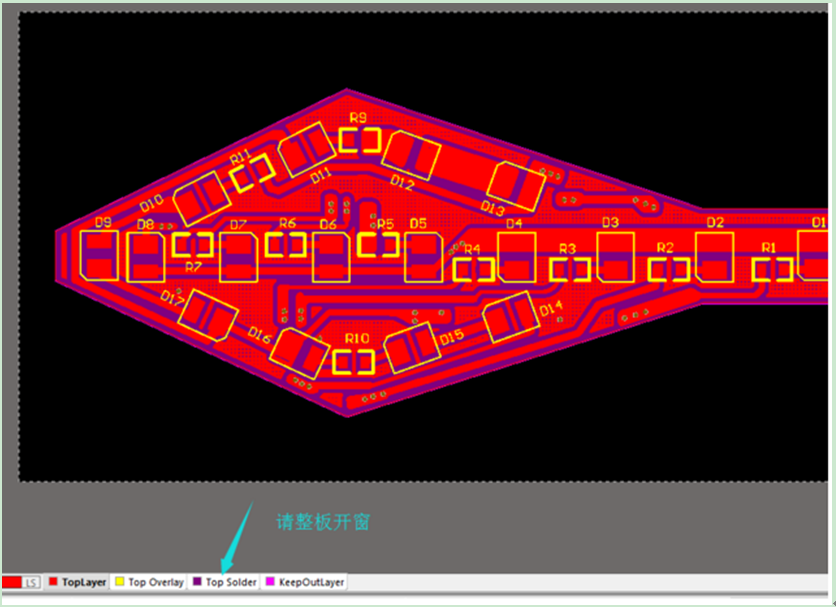Click the red current layer color swatch
The width and height of the screenshot is (836, 607).
12,582
